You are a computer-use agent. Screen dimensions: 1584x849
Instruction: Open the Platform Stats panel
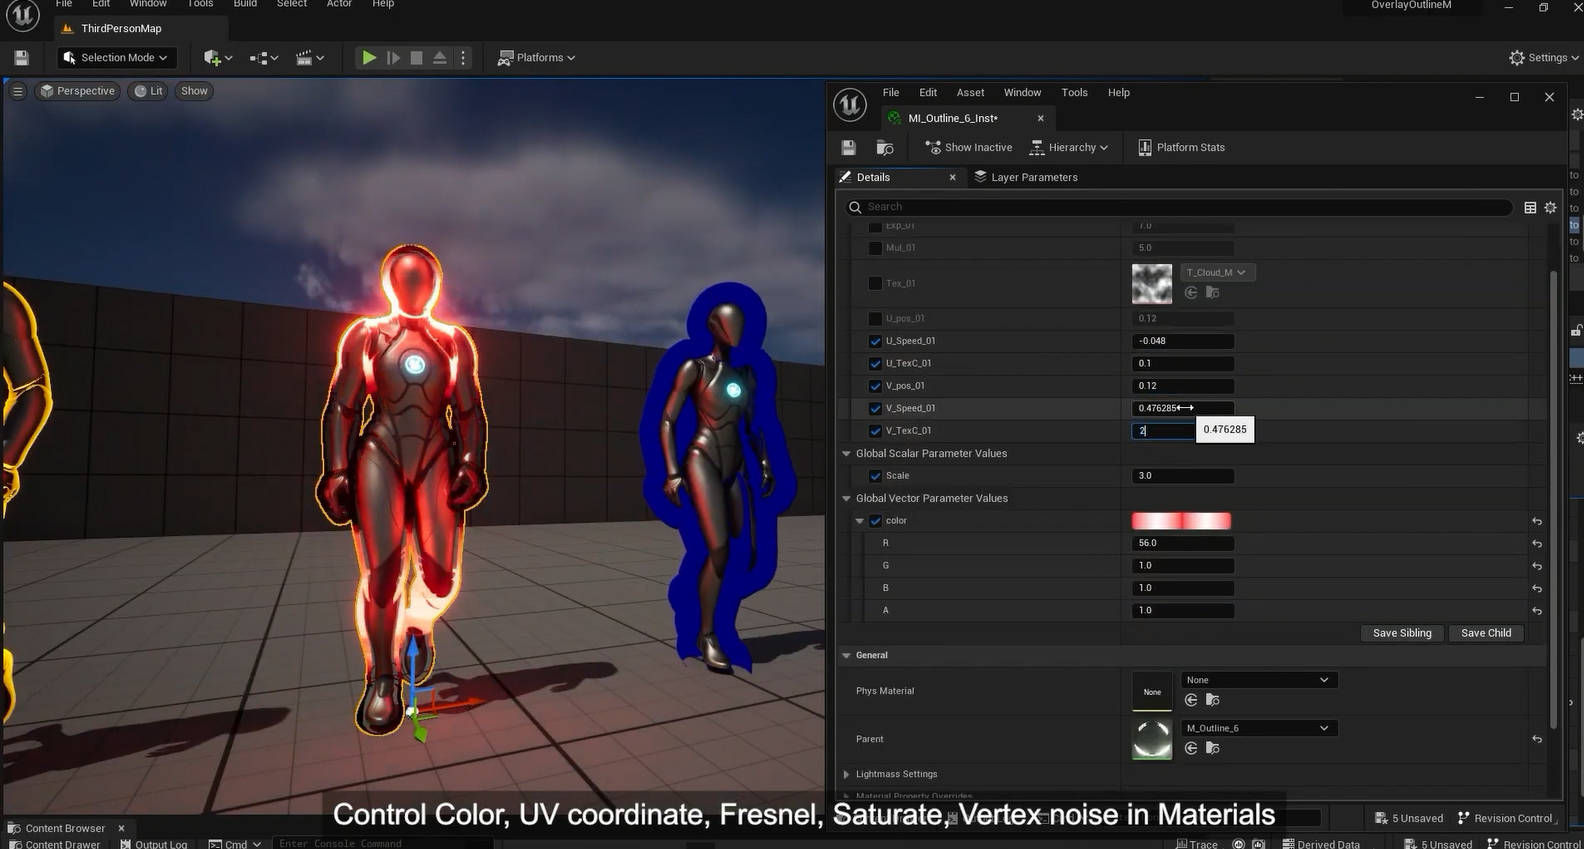click(1181, 147)
